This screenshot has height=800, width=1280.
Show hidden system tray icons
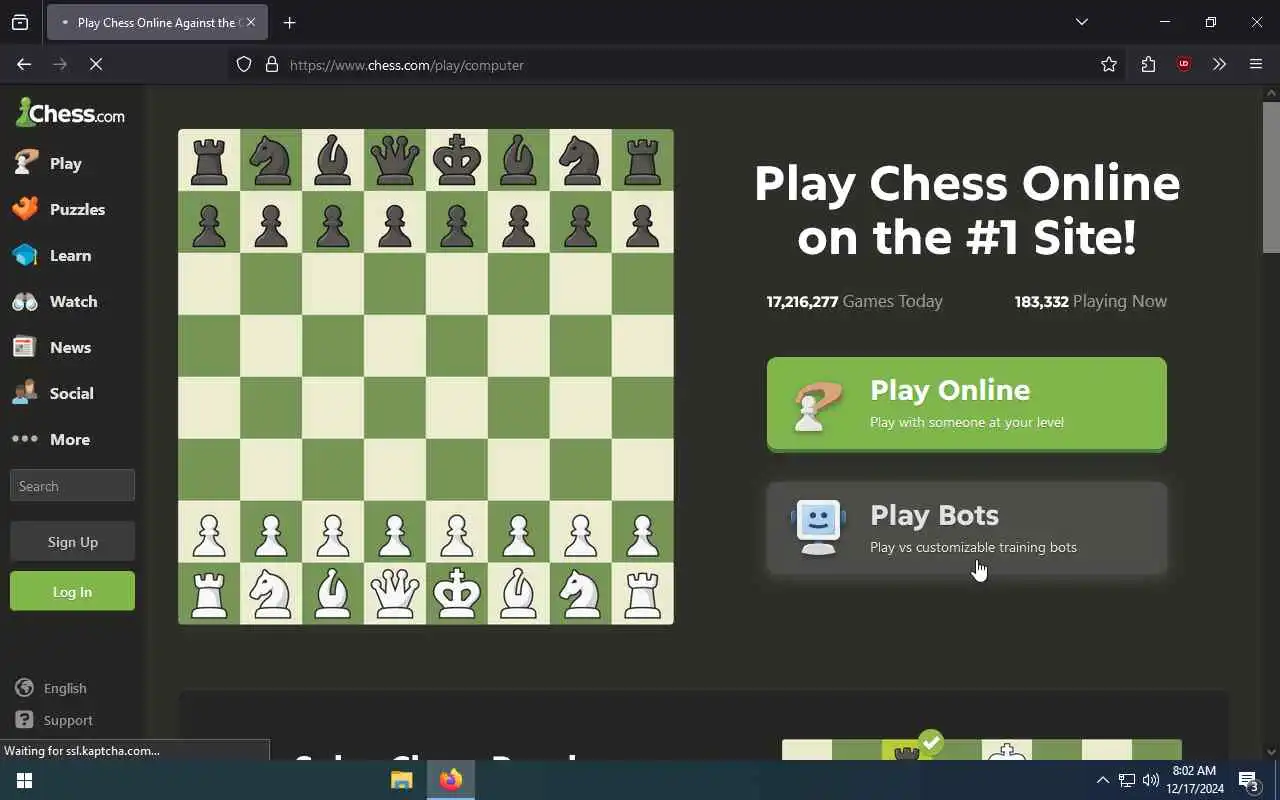coord(1102,780)
